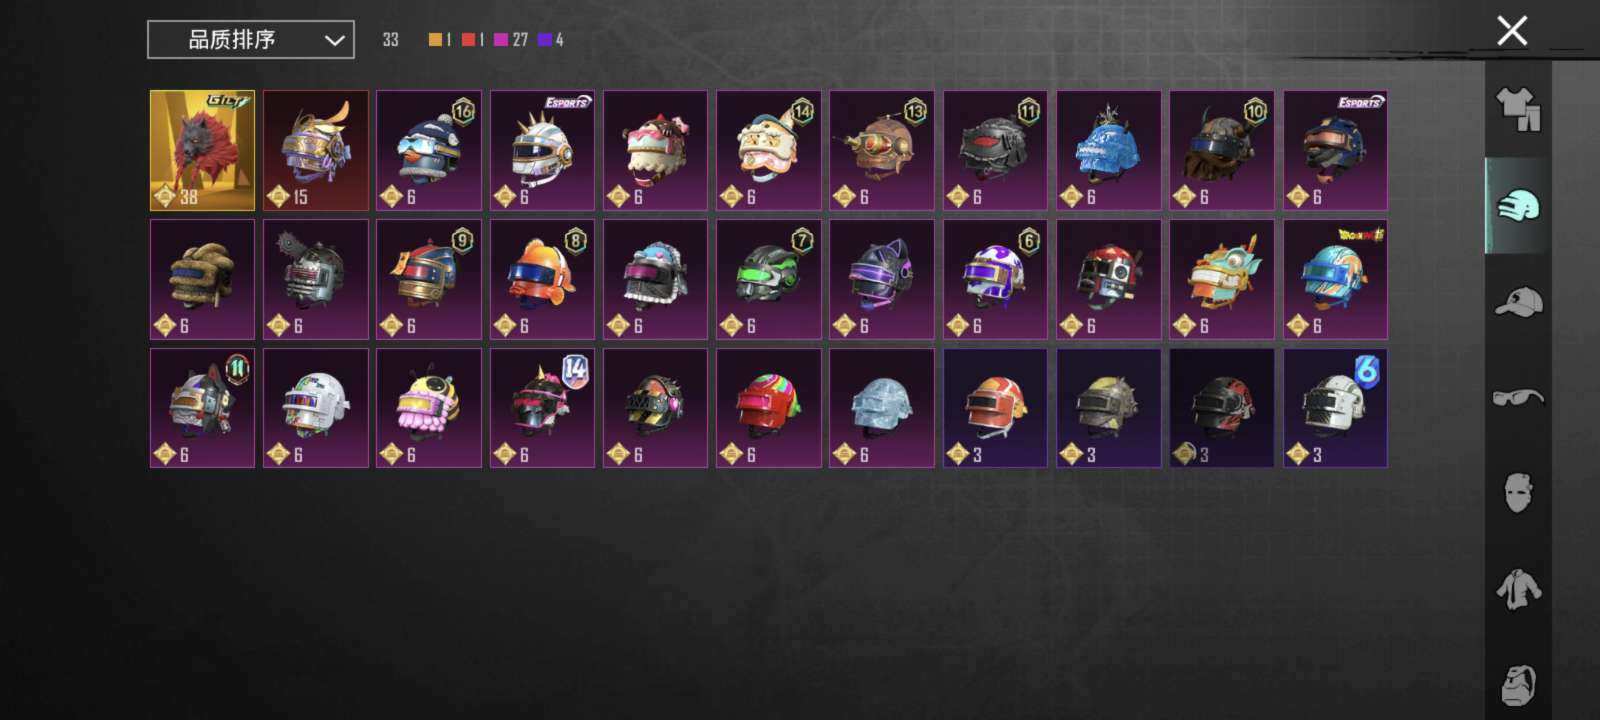
Task: Select the gold wolf helmet worth 38
Action: 202,151
